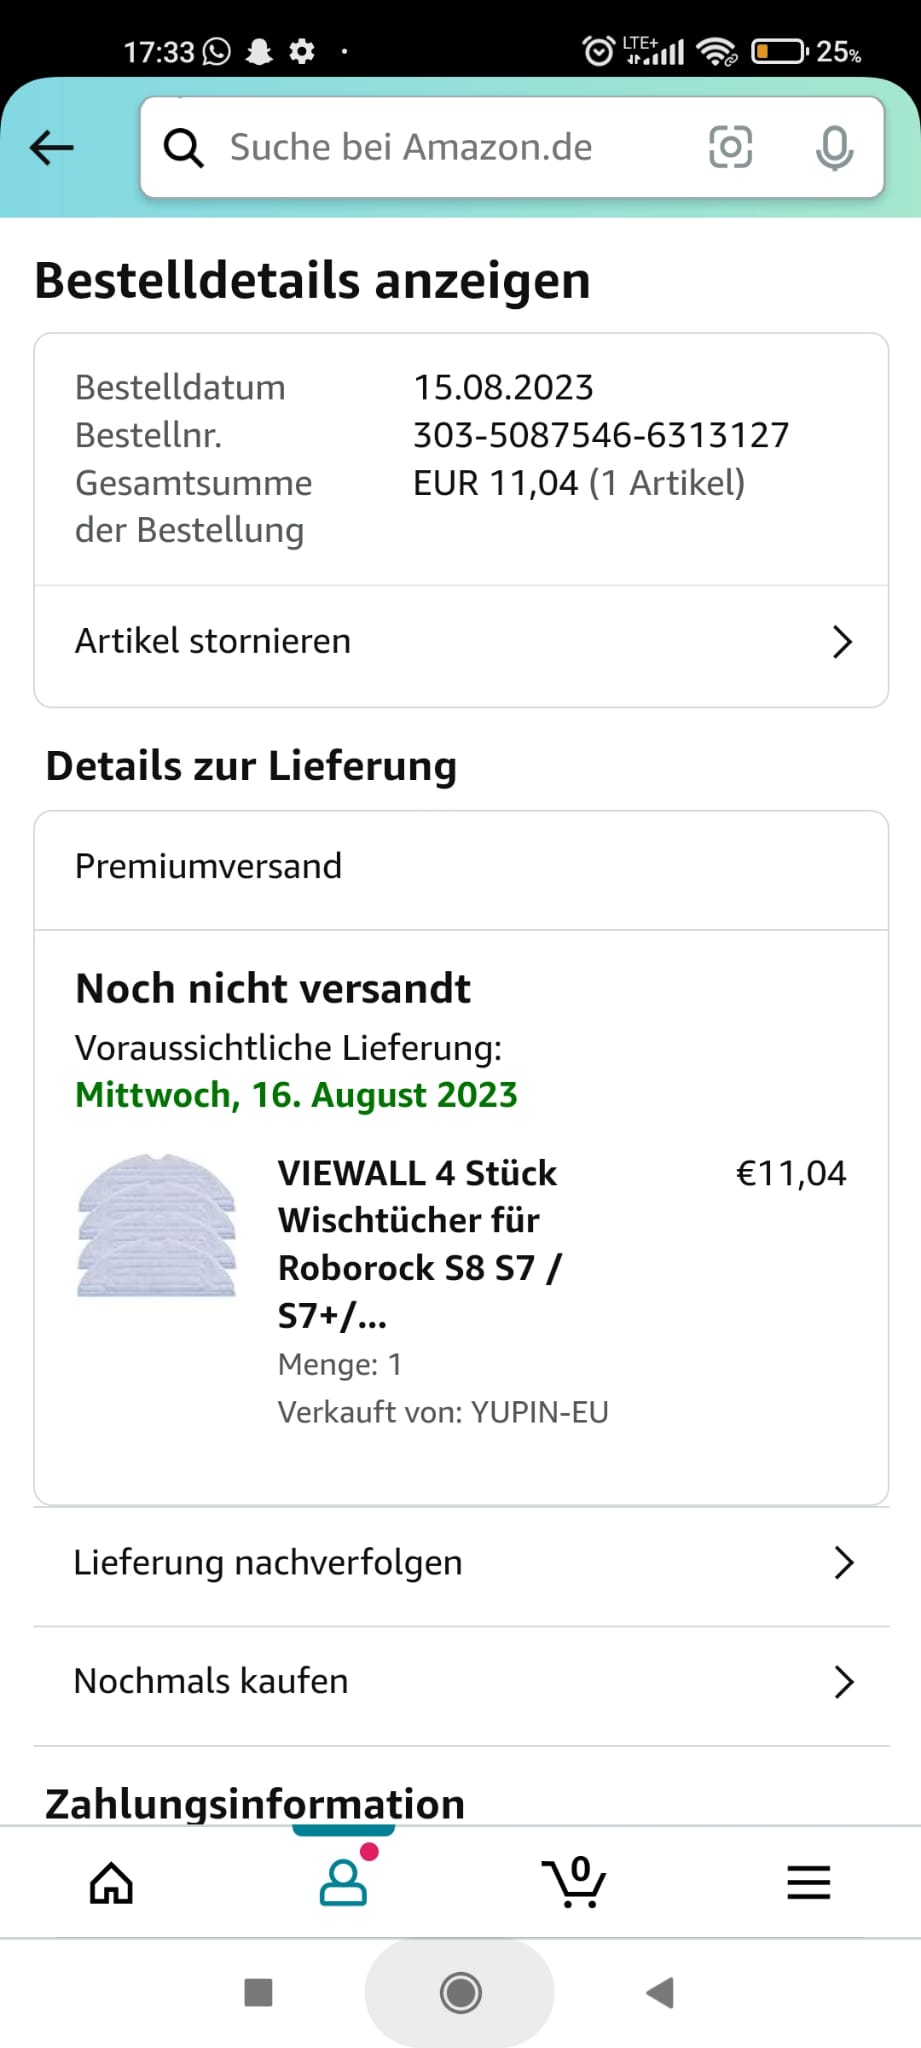This screenshot has width=921, height=2048.
Task: Tap the Artikel stornieren label
Action: click(213, 642)
